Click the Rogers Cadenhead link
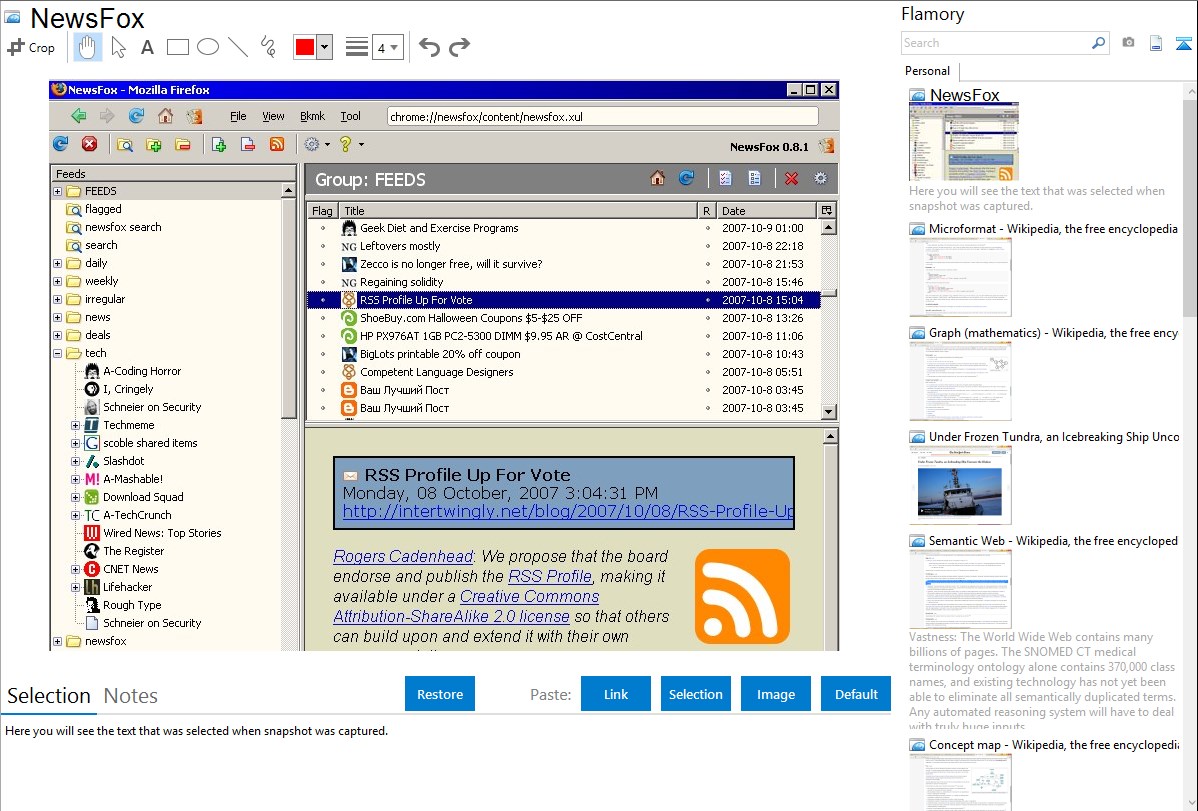Viewport: 1198px width, 811px height. pos(403,556)
